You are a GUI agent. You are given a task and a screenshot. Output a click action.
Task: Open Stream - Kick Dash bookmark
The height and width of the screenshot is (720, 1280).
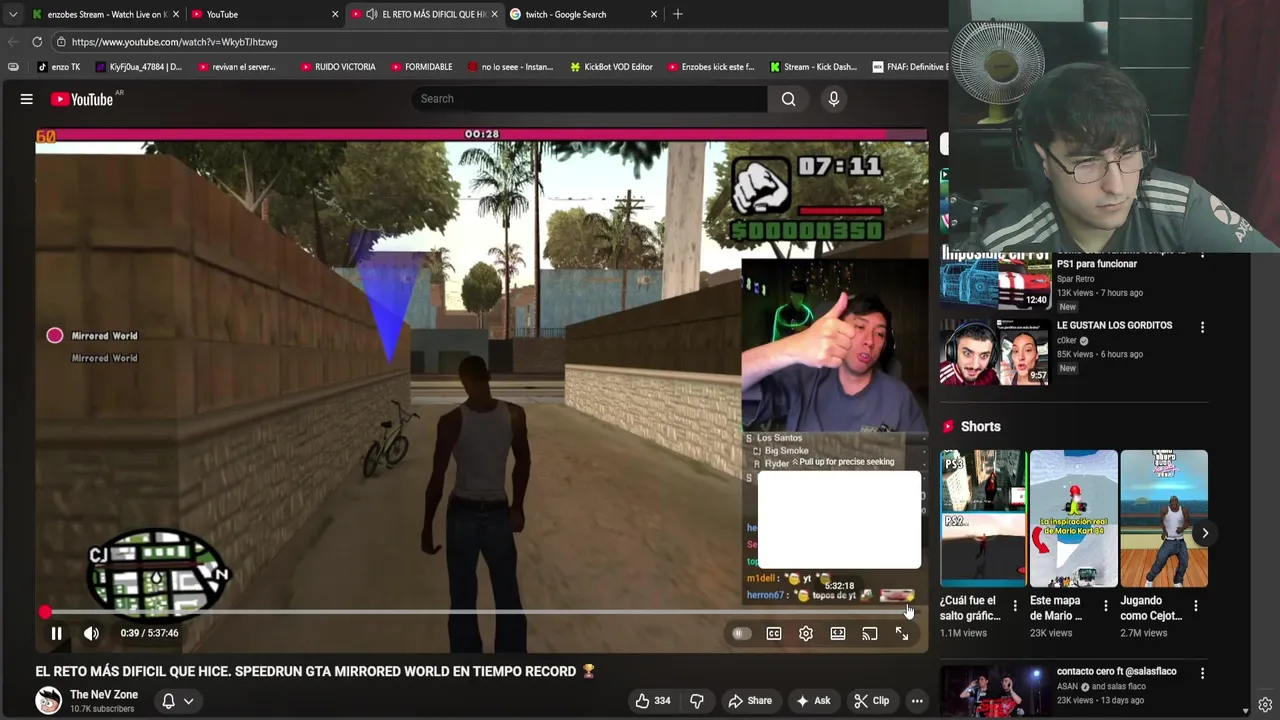pos(813,67)
